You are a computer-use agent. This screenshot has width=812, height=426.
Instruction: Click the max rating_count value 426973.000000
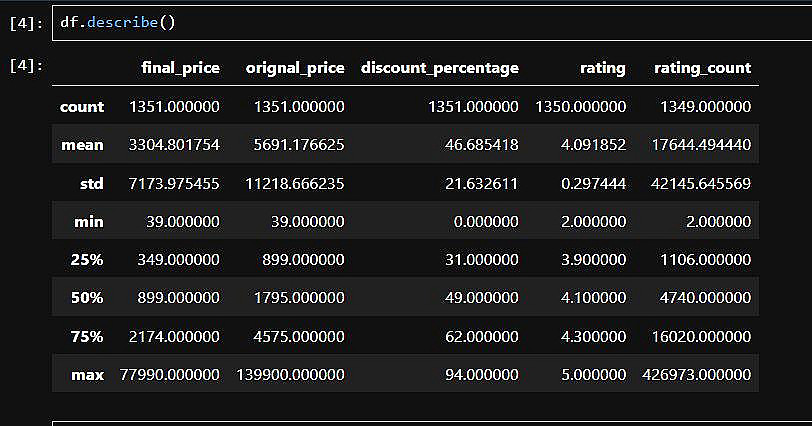coord(696,374)
